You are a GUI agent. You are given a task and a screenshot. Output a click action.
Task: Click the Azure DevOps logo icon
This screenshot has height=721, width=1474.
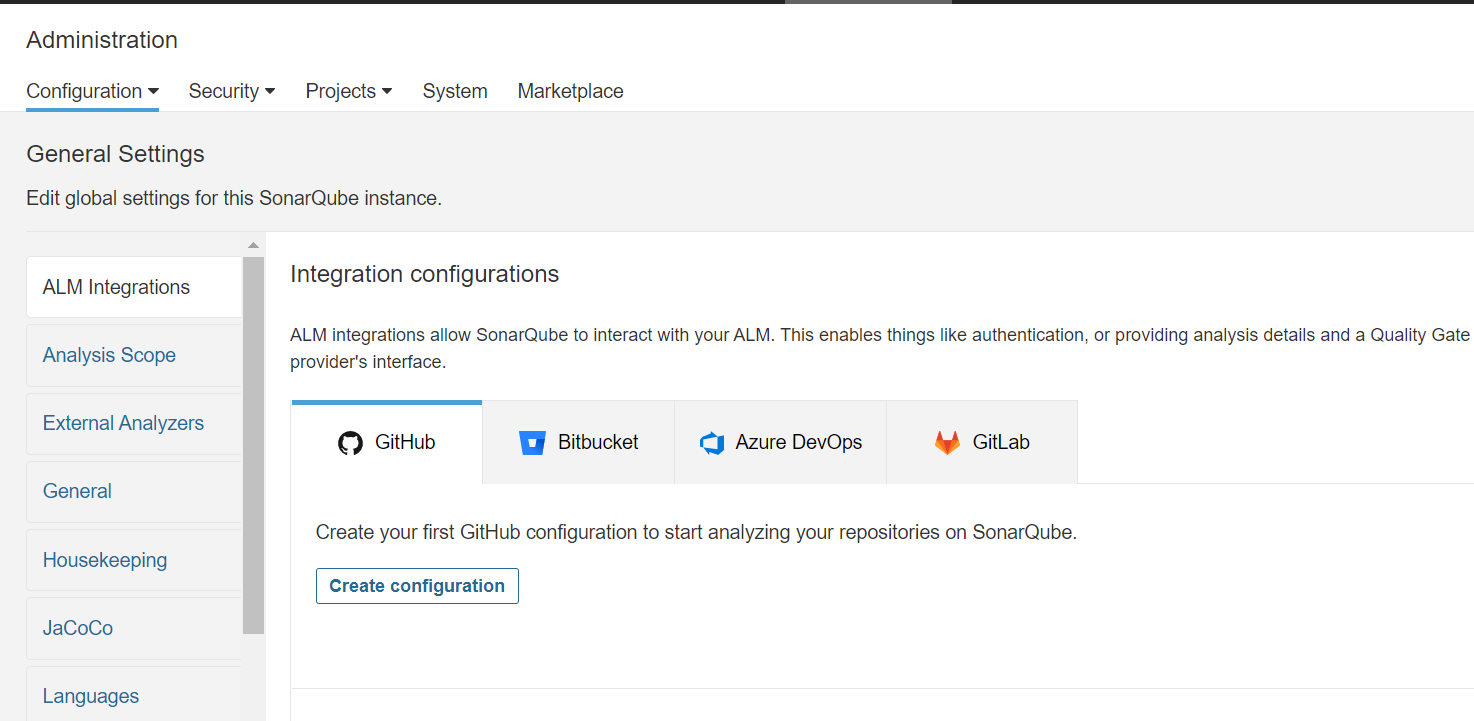[712, 443]
